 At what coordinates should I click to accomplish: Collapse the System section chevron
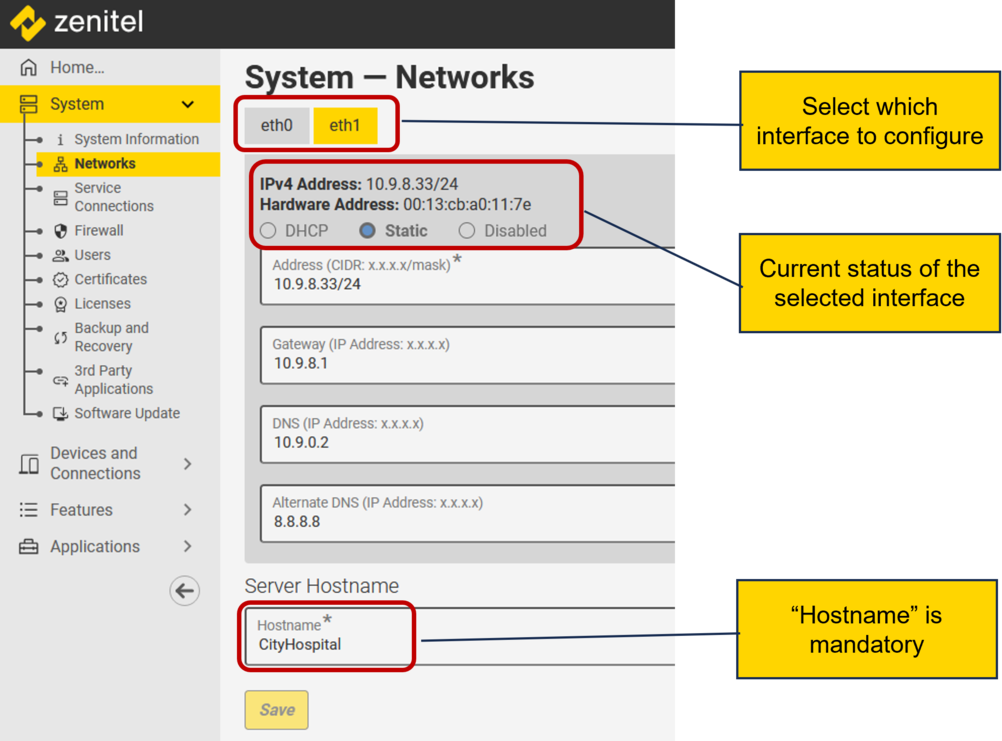click(187, 104)
